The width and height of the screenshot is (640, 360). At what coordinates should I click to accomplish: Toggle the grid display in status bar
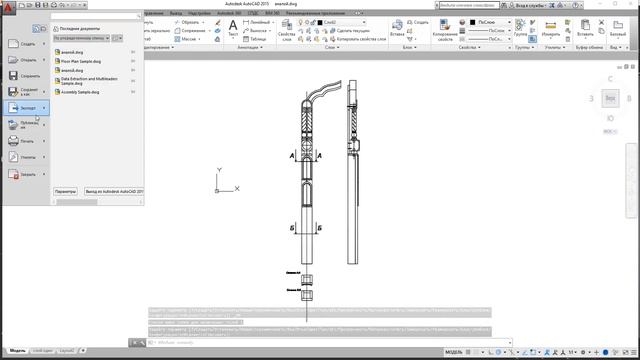point(468,352)
